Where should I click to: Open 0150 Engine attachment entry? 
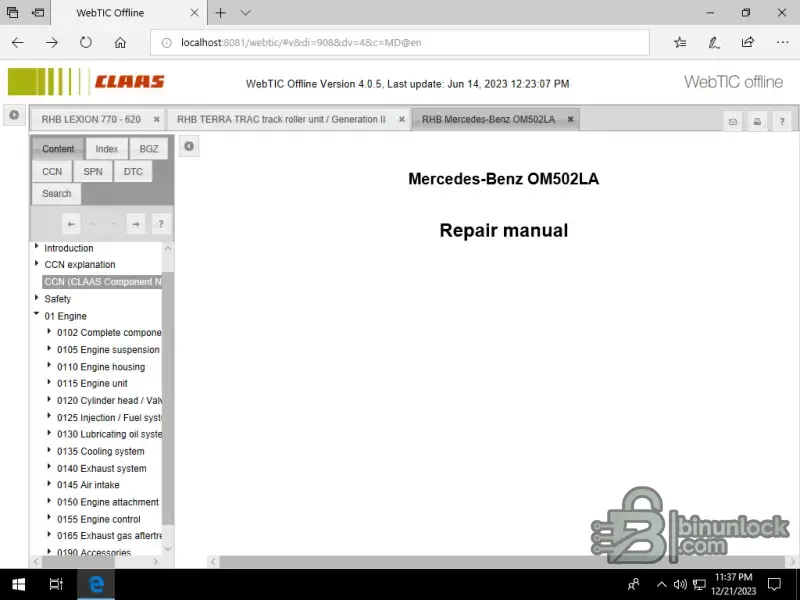tap(108, 502)
